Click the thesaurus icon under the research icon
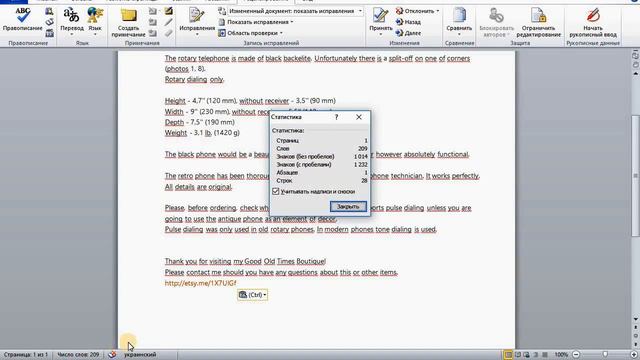 pyautogui.click(x=49, y=22)
